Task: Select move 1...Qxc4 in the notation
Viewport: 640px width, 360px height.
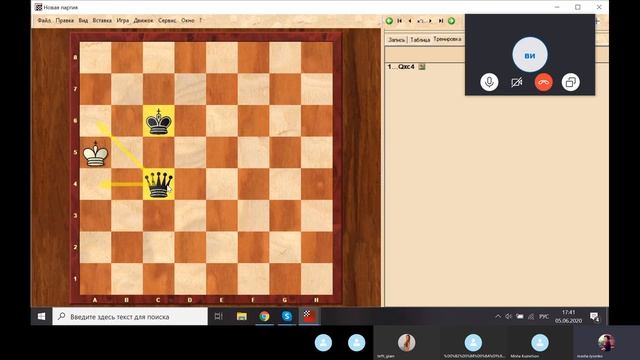Action: point(401,67)
